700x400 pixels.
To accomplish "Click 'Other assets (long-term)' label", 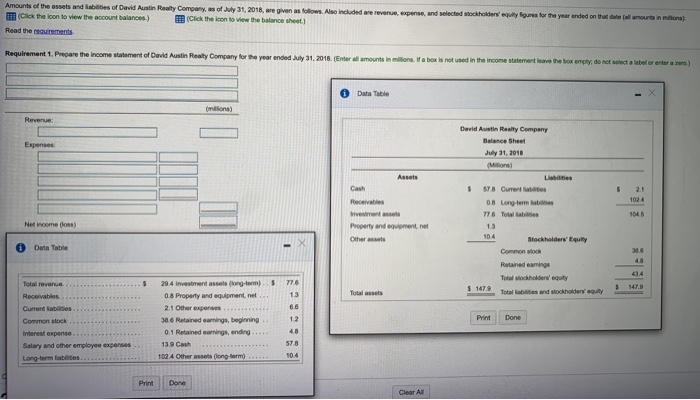I will pyautogui.click(x=210, y=356).
